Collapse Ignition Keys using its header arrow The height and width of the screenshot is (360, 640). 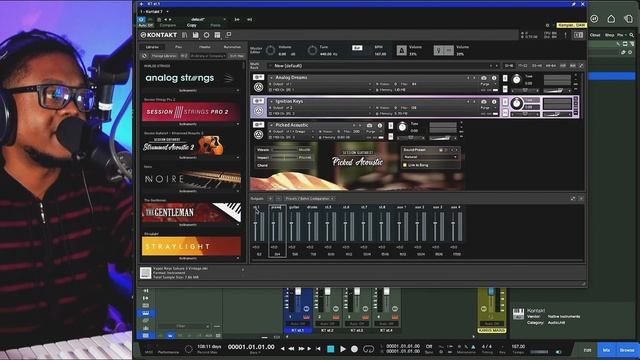coord(271,101)
